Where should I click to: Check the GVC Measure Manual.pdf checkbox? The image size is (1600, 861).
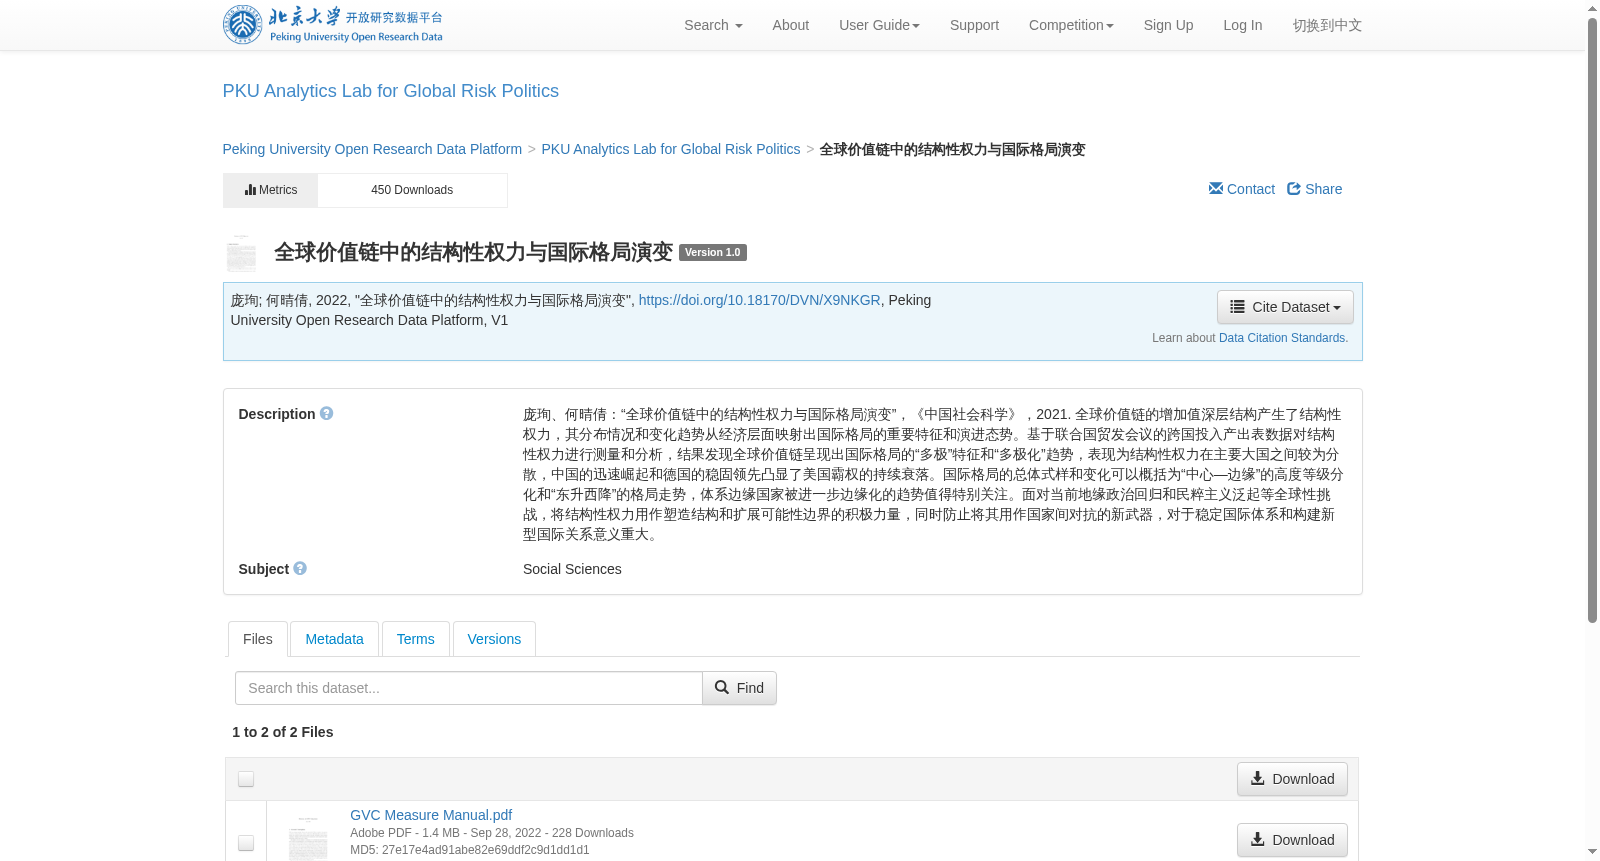click(246, 843)
